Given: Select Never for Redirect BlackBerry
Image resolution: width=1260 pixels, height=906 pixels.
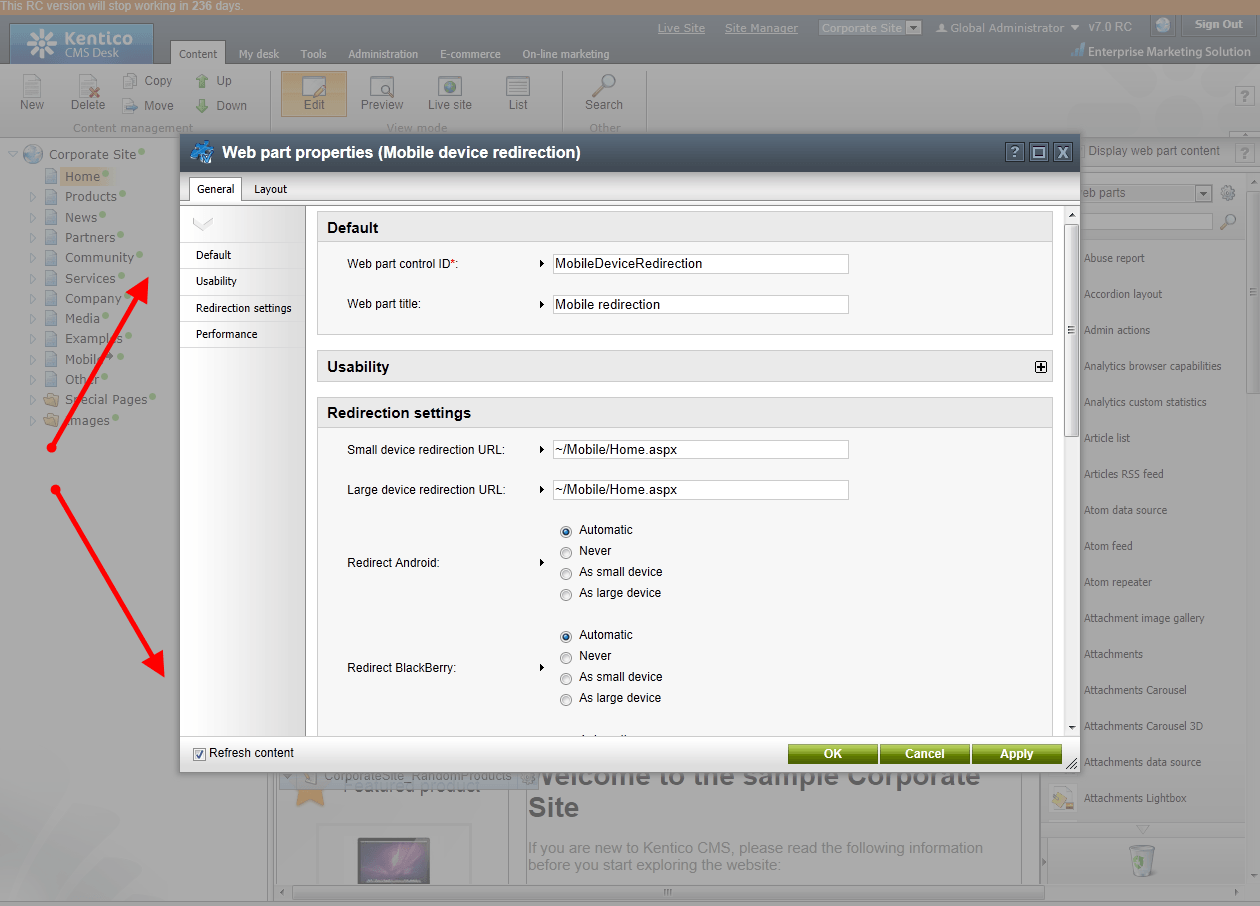Looking at the screenshot, I should (566, 657).
